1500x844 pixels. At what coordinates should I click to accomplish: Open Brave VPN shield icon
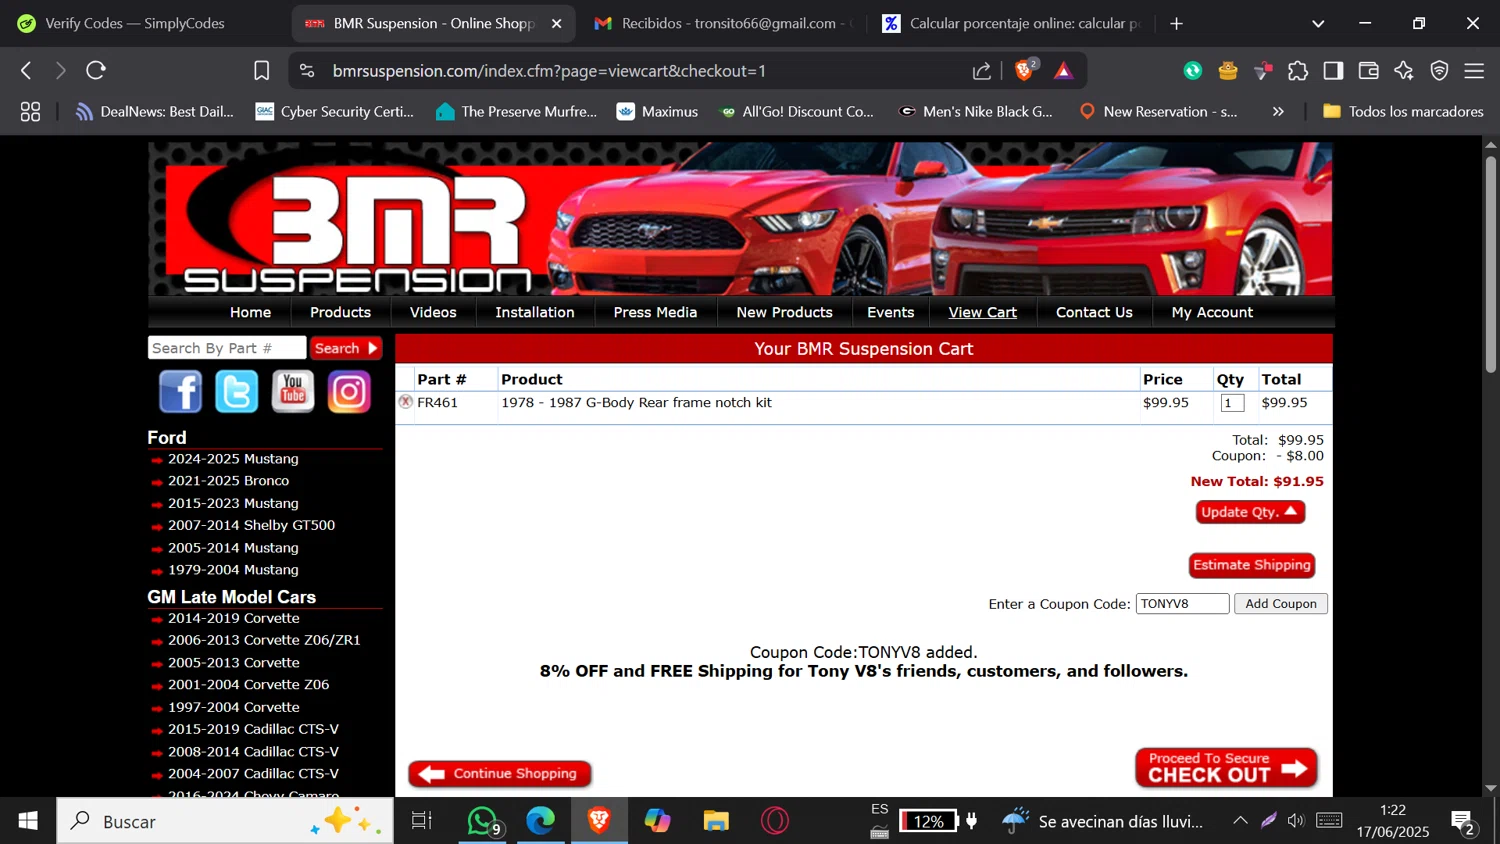(1439, 70)
